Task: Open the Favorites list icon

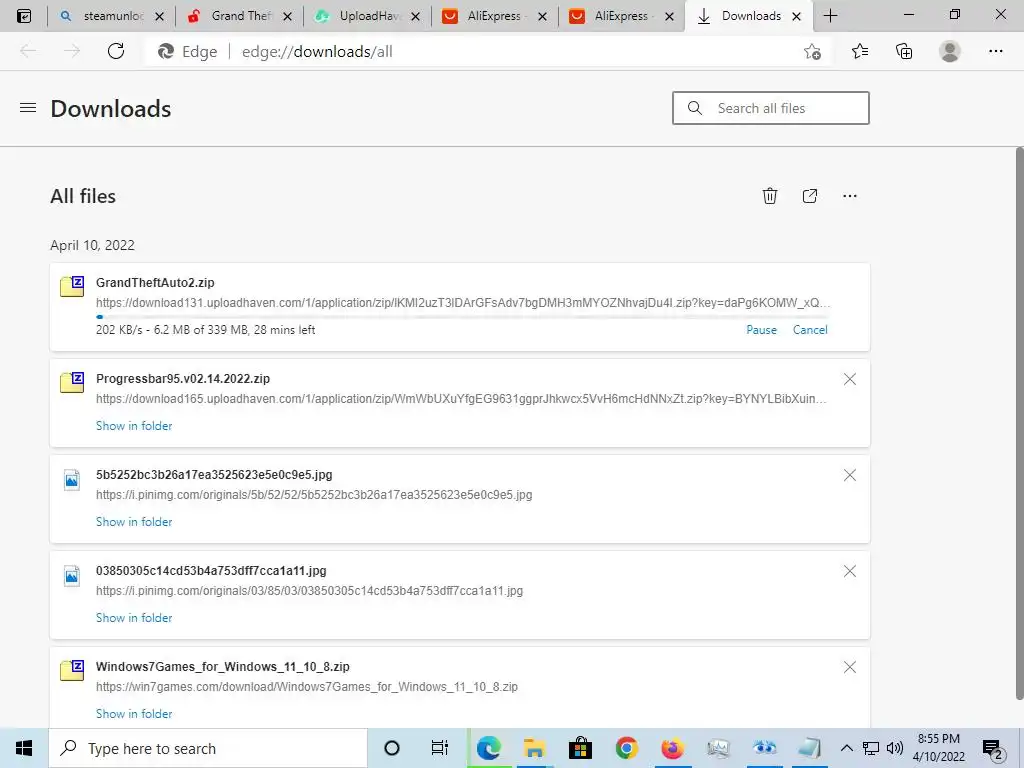Action: tap(860, 51)
